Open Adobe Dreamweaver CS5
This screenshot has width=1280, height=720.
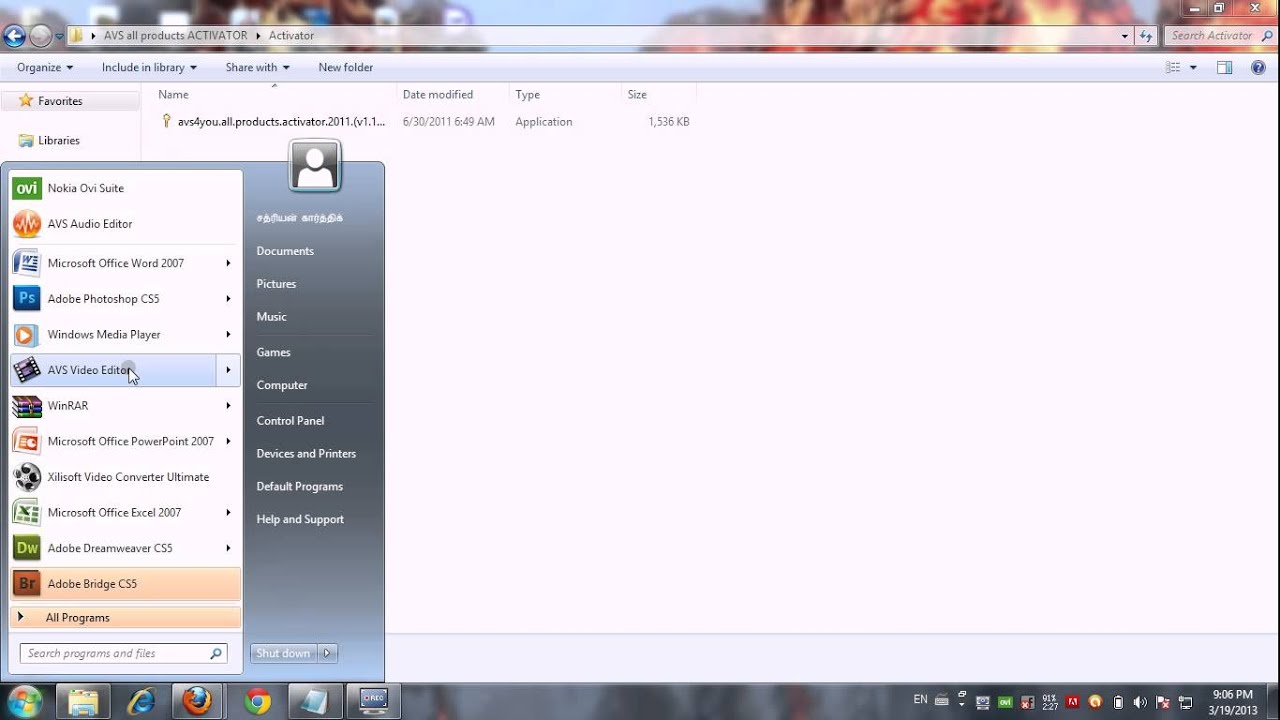coord(113,548)
